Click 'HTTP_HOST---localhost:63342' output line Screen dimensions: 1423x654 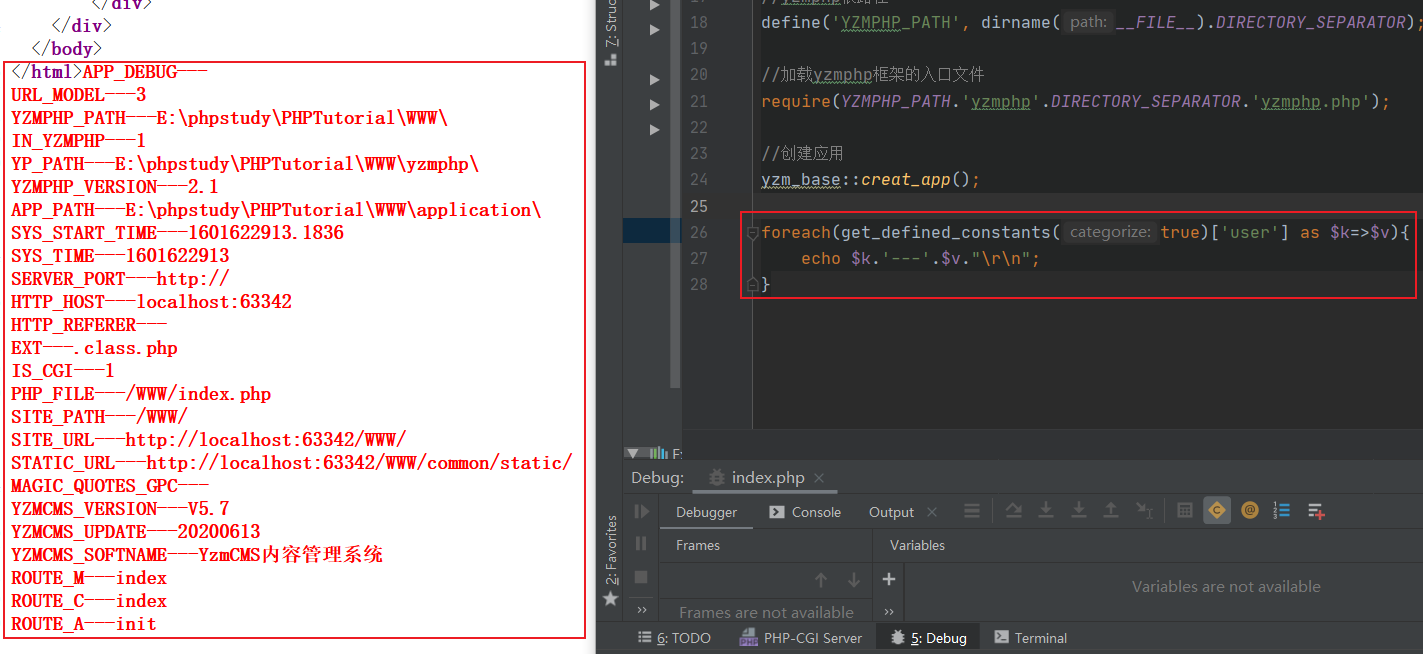151,302
